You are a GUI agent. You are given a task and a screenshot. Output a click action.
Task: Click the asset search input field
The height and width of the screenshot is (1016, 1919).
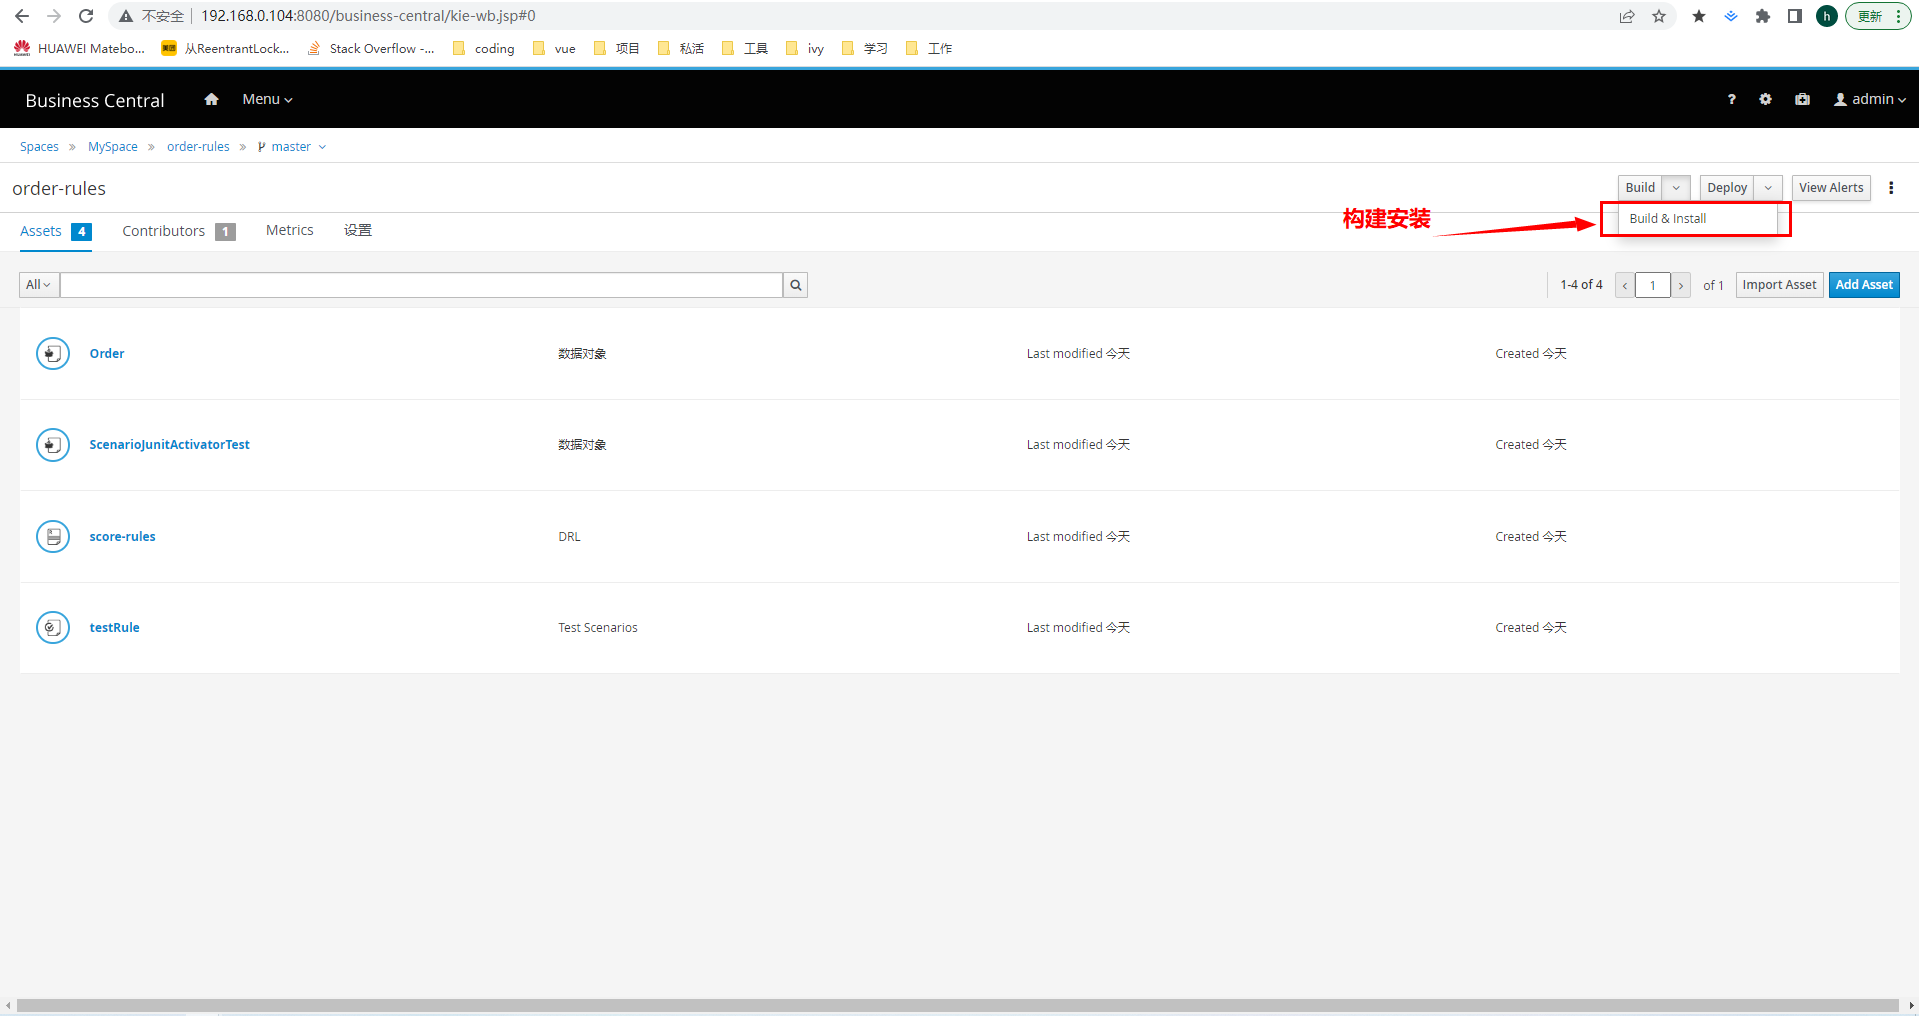pos(420,285)
